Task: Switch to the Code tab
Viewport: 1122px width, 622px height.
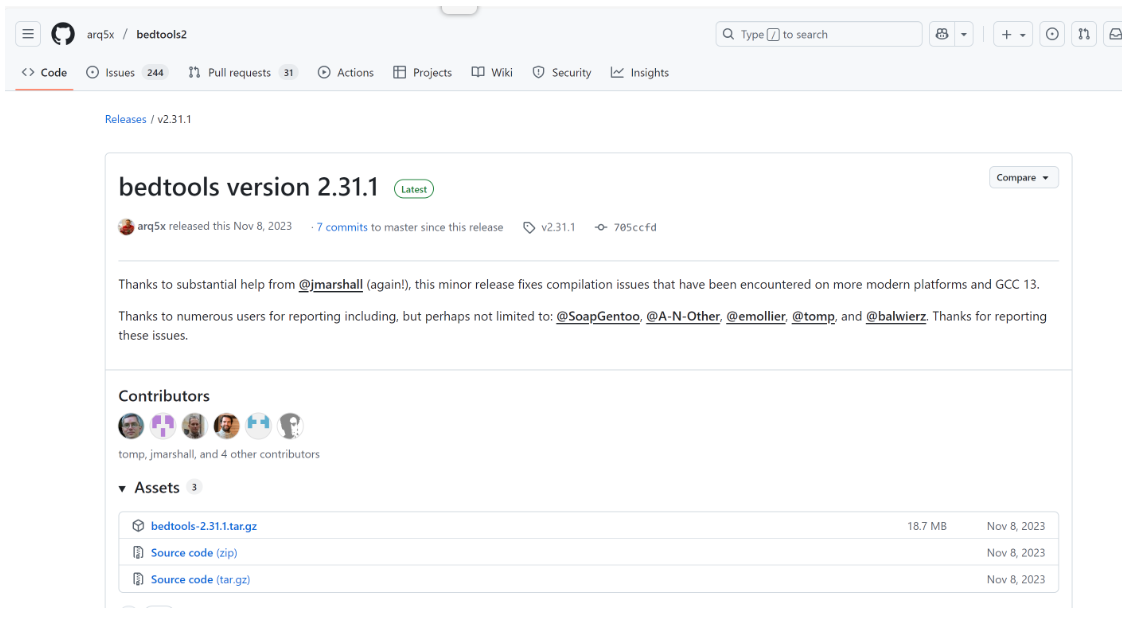Action: (x=44, y=72)
